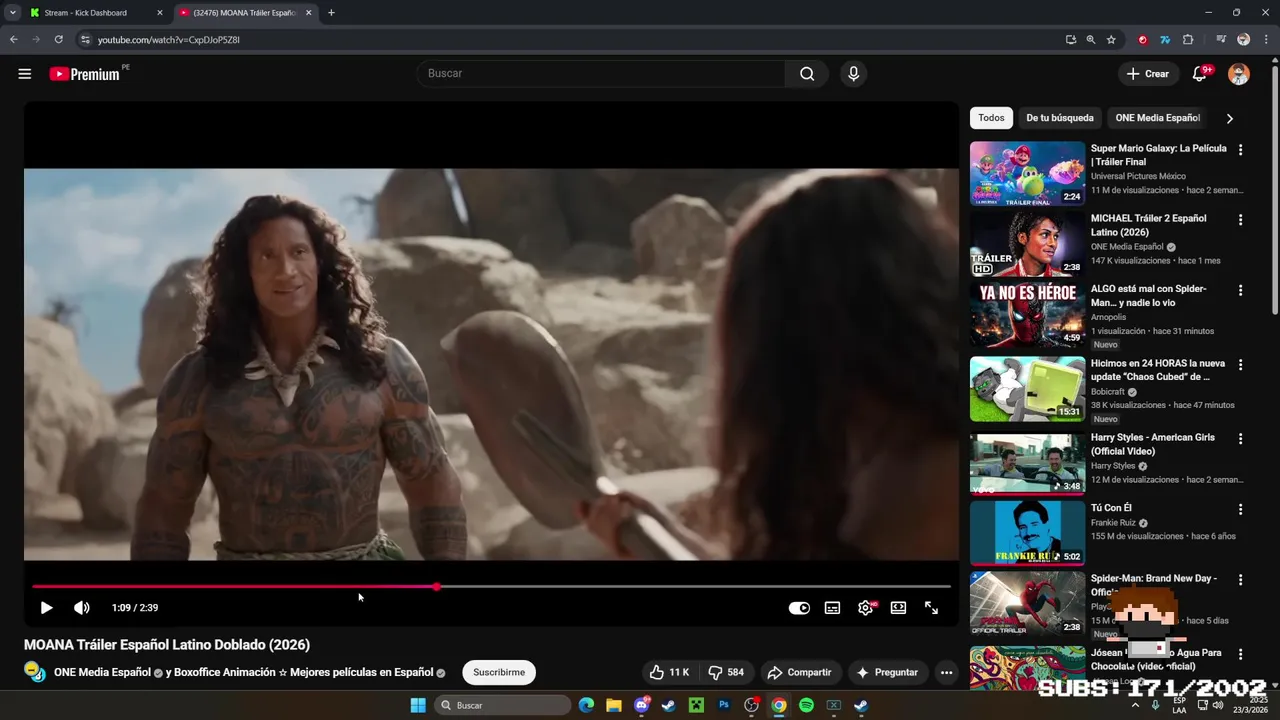Image resolution: width=1280 pixels, height=720 pixels.
Task: Click the taskbar Buscar search box
Action: (504, 705)
